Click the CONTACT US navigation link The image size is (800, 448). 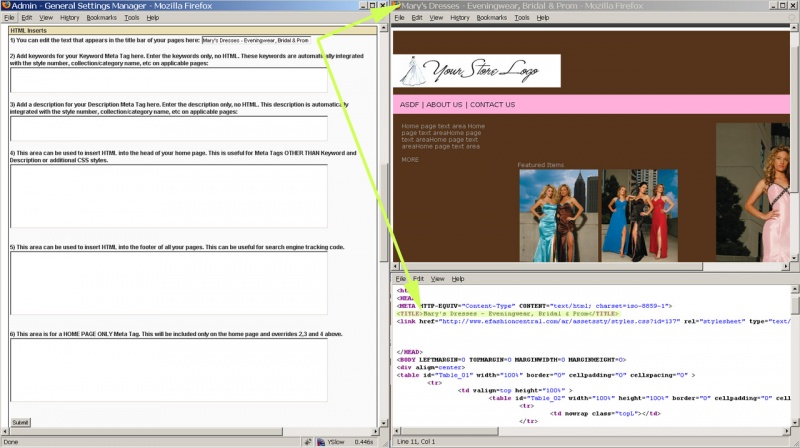[492, 105]
